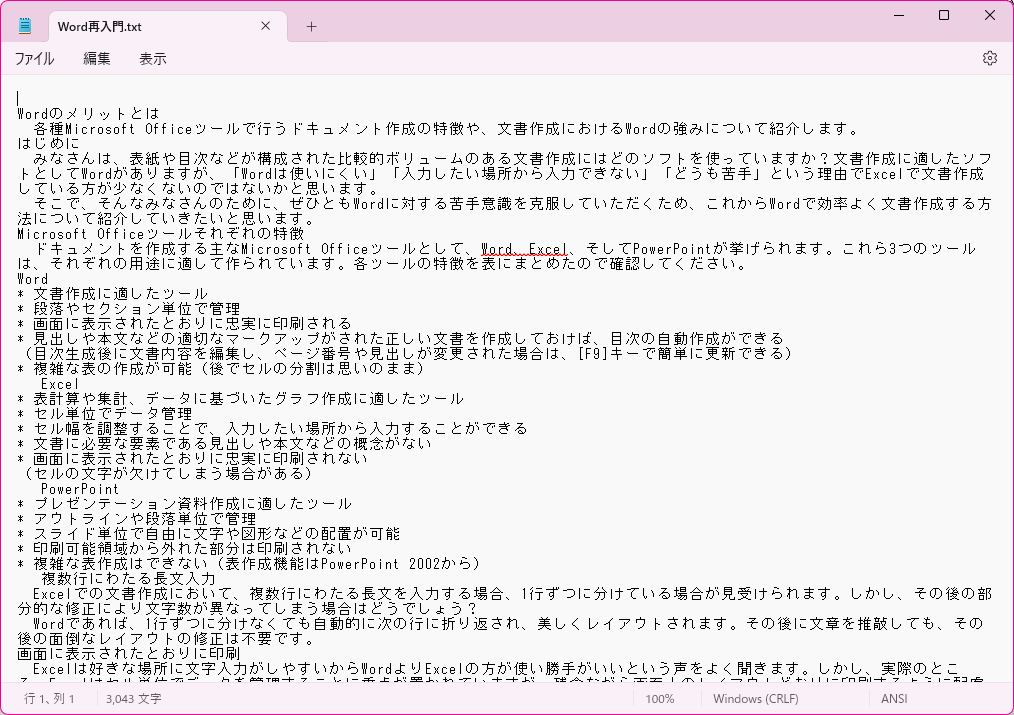Viewport: 1014px width, 715px height.
Task: Click the standalone Word line
Action: pos(32,279)
